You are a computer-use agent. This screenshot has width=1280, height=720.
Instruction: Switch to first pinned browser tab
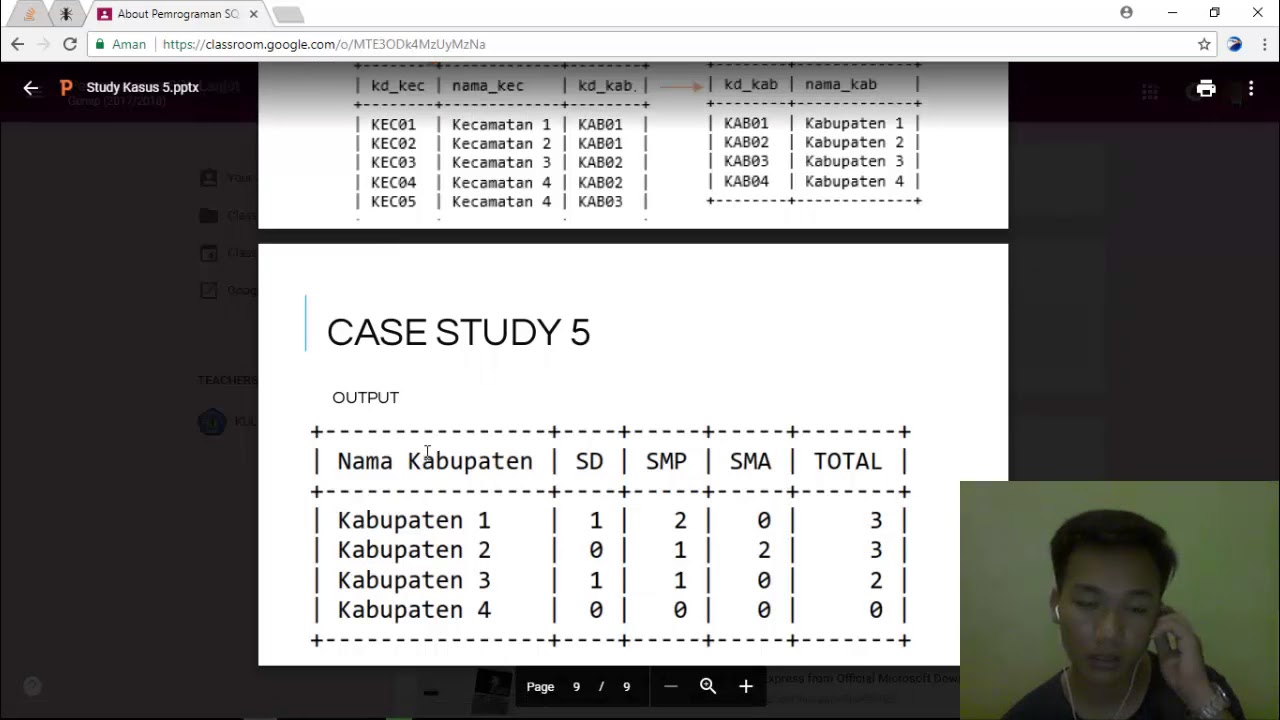29,14
